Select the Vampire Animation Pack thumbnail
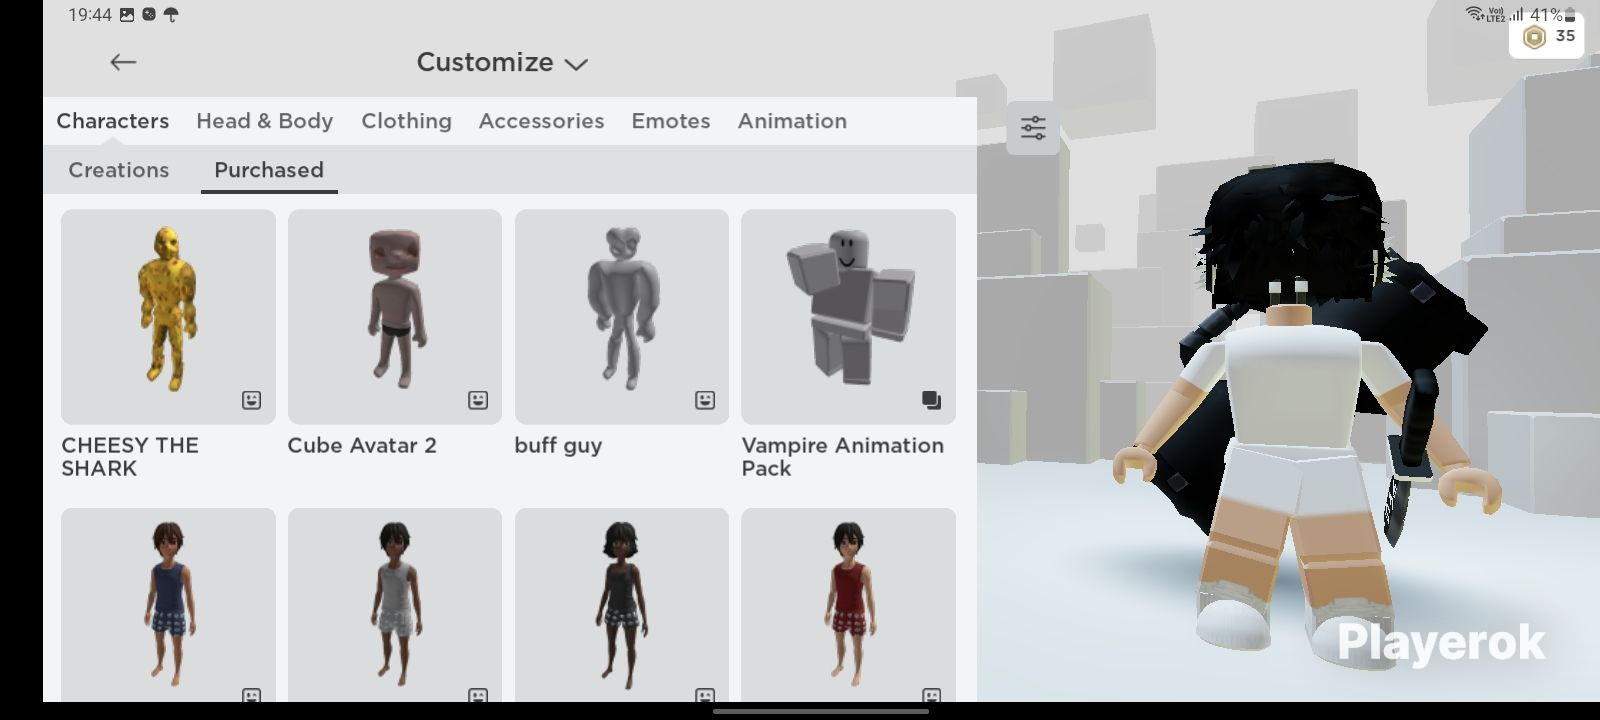The image size is (1600, 720). coord(848,316)
